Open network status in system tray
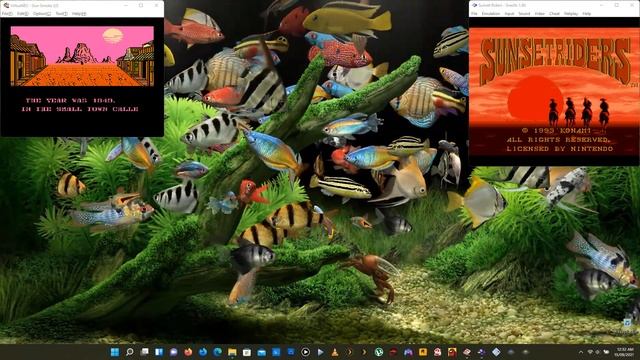Viewport: 640px width, 360px height. (591, 352)
